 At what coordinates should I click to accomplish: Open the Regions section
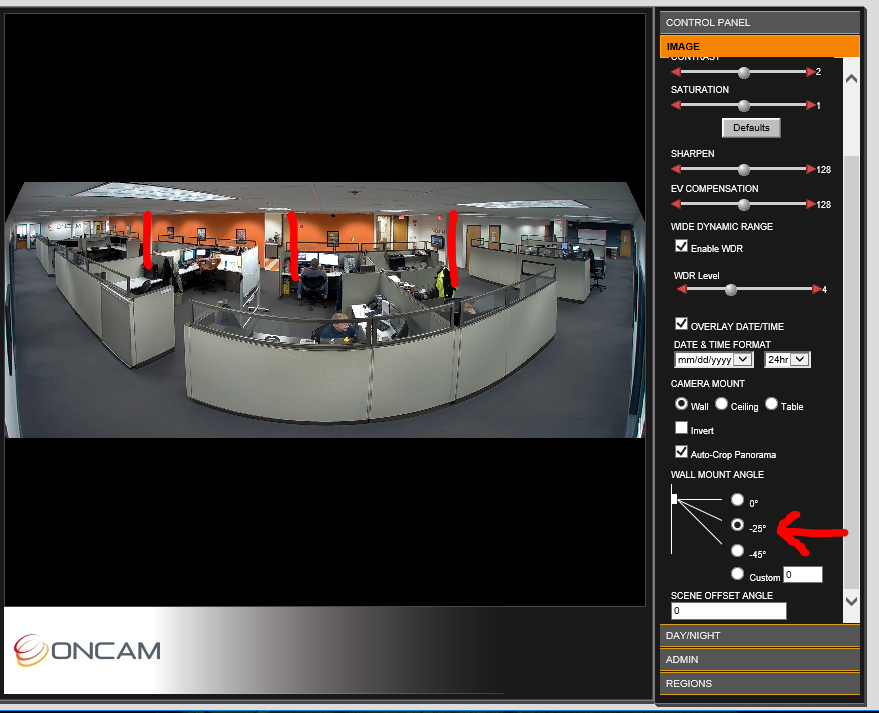click(760, 684)
